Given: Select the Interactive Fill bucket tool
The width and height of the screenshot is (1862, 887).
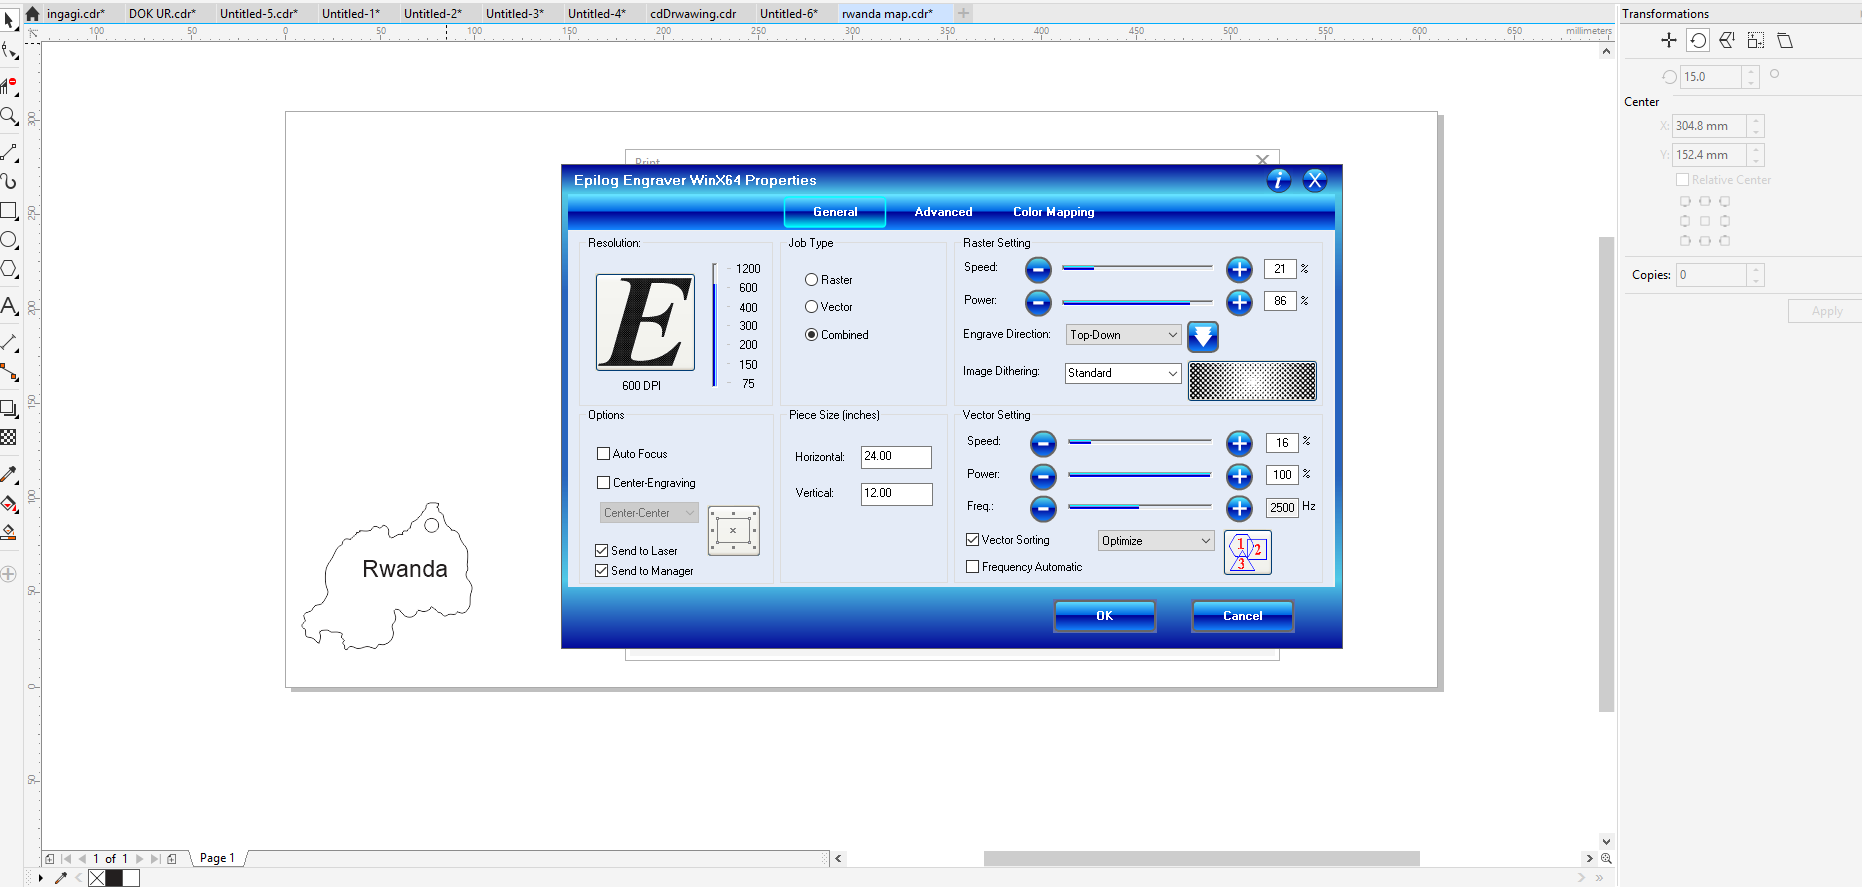Looking at the screenshot, I should (x=9, y=504).
